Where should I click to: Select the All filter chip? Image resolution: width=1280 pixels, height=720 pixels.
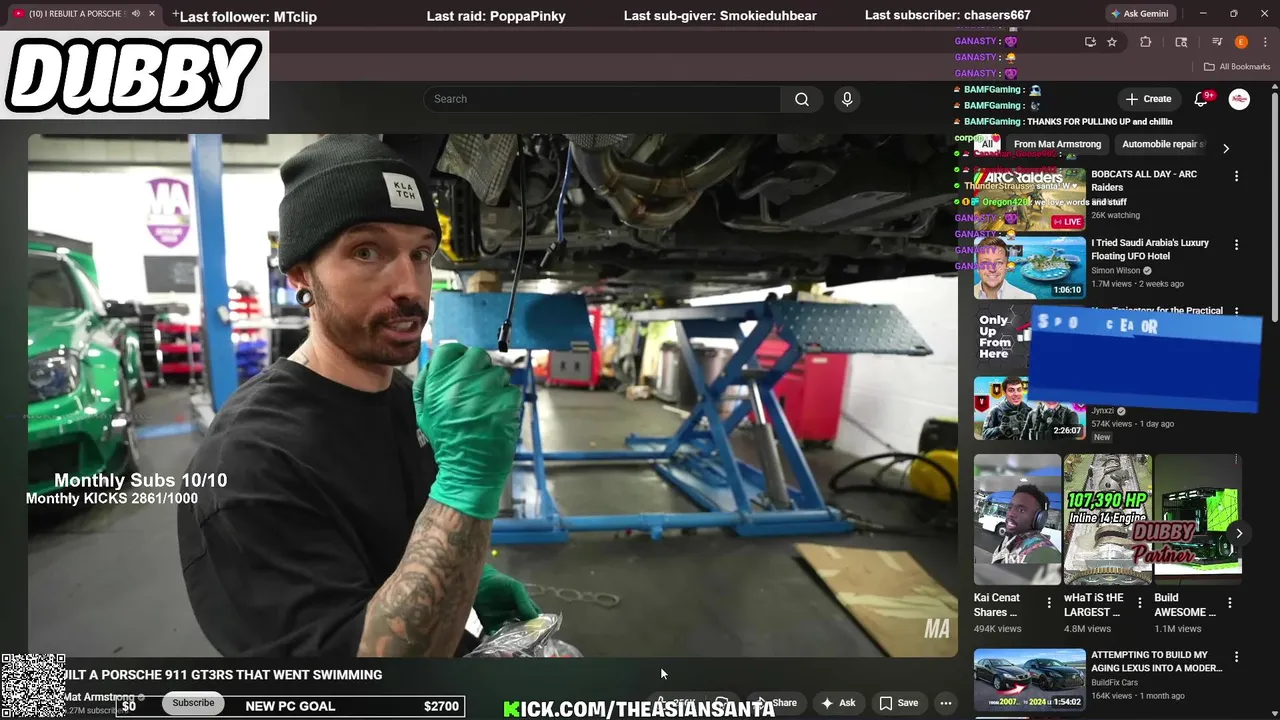(x=987, y=144)
